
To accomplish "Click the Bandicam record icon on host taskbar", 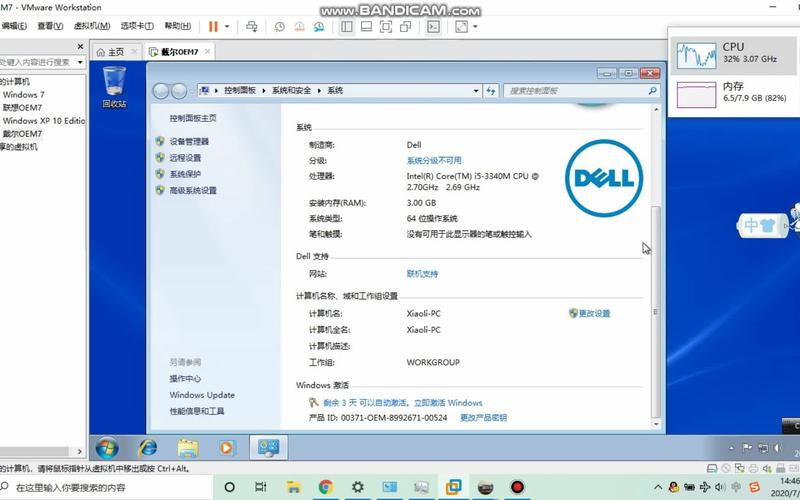I will click(517, 487).
